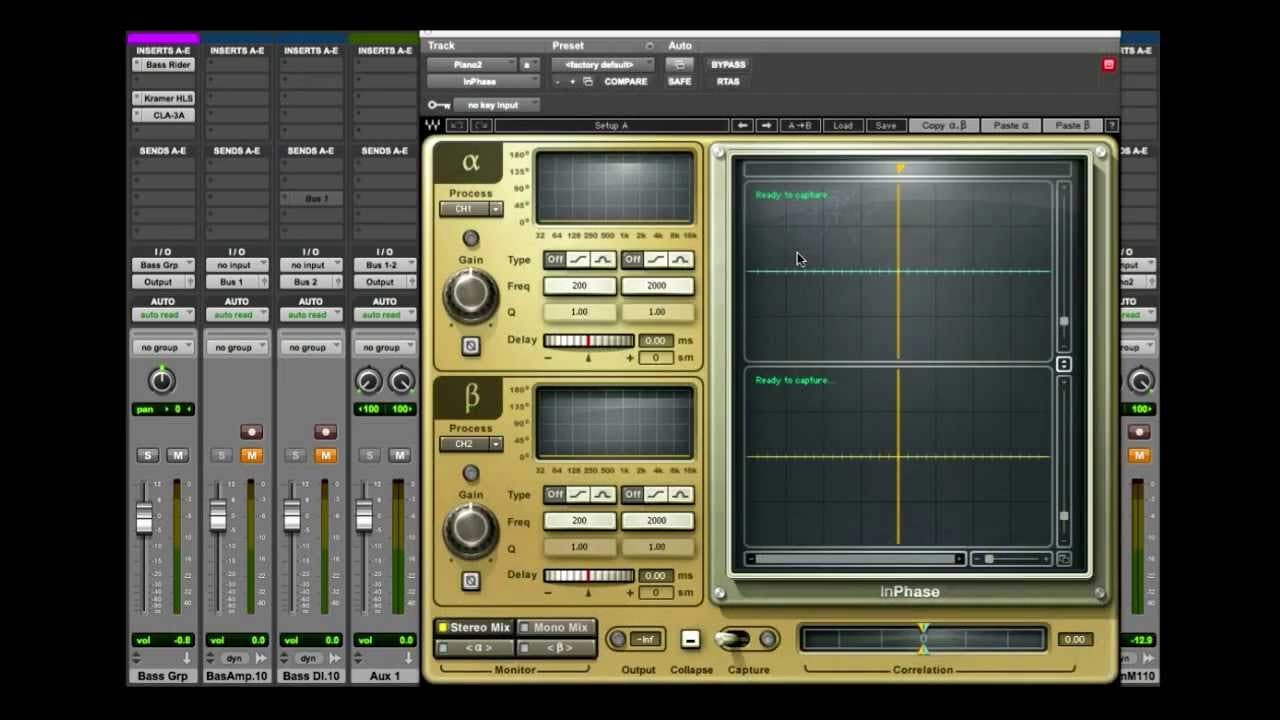
Task: Adjust the alpha Delay slider
Action: point(588,341)
